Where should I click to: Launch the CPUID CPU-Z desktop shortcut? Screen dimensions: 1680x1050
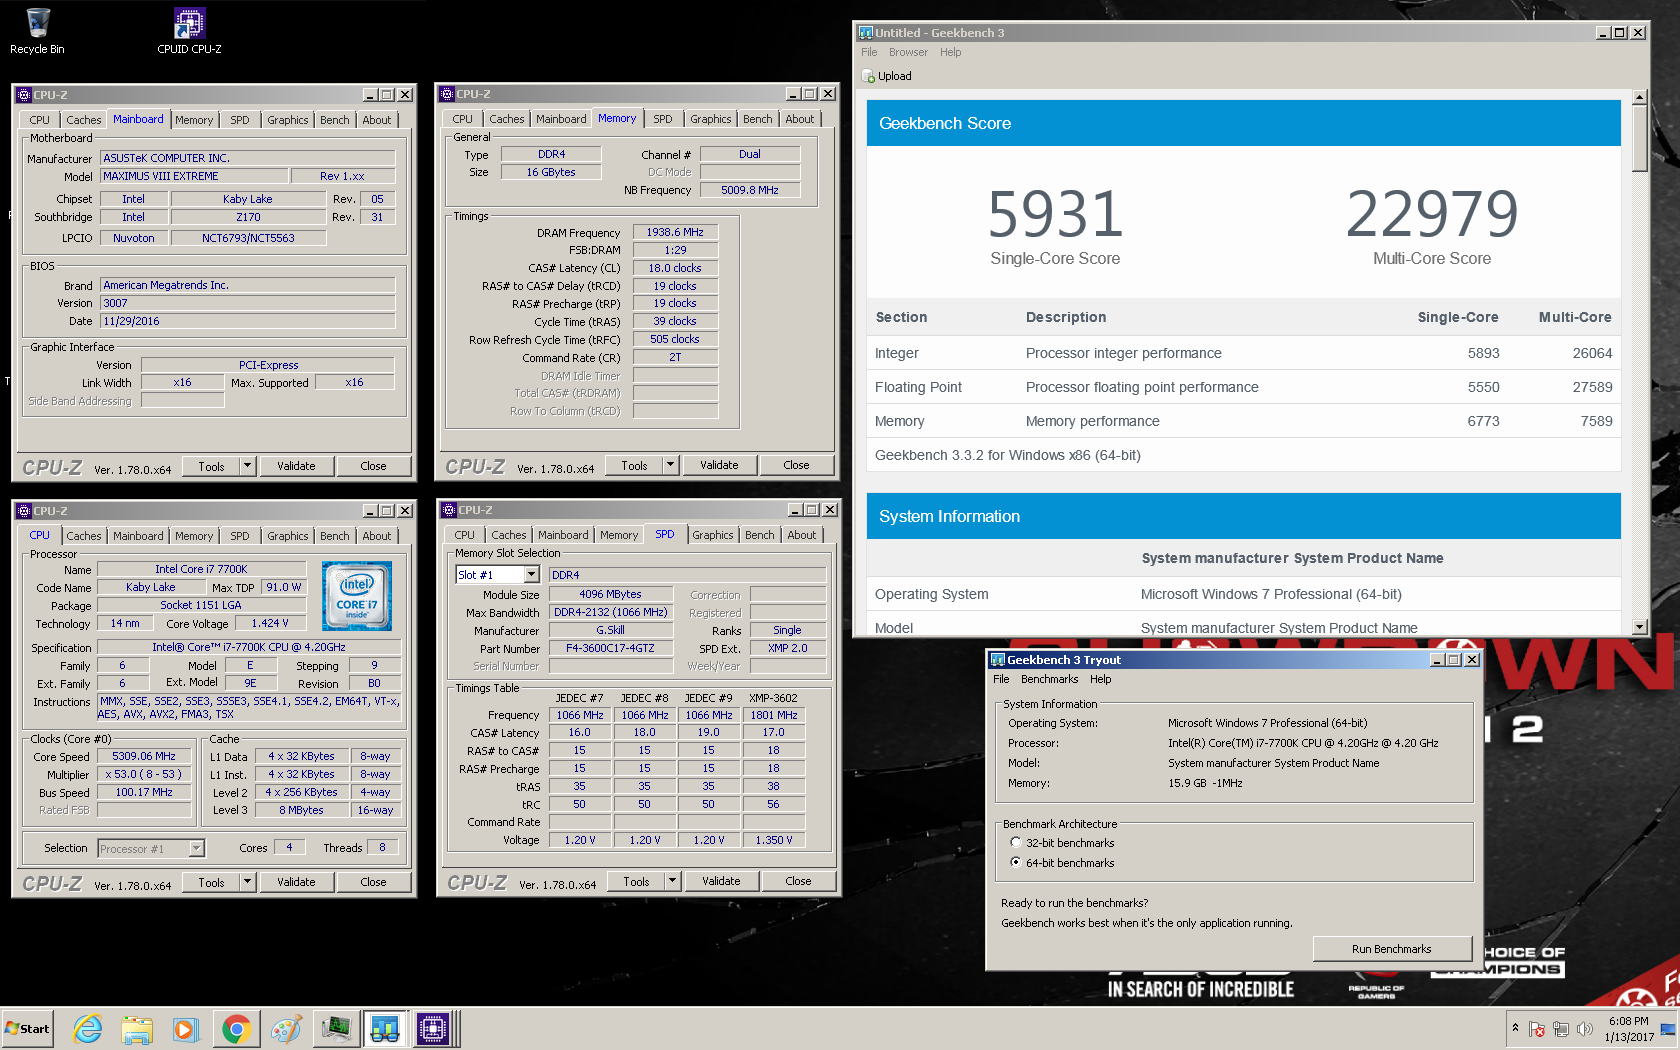coord(189,30)
